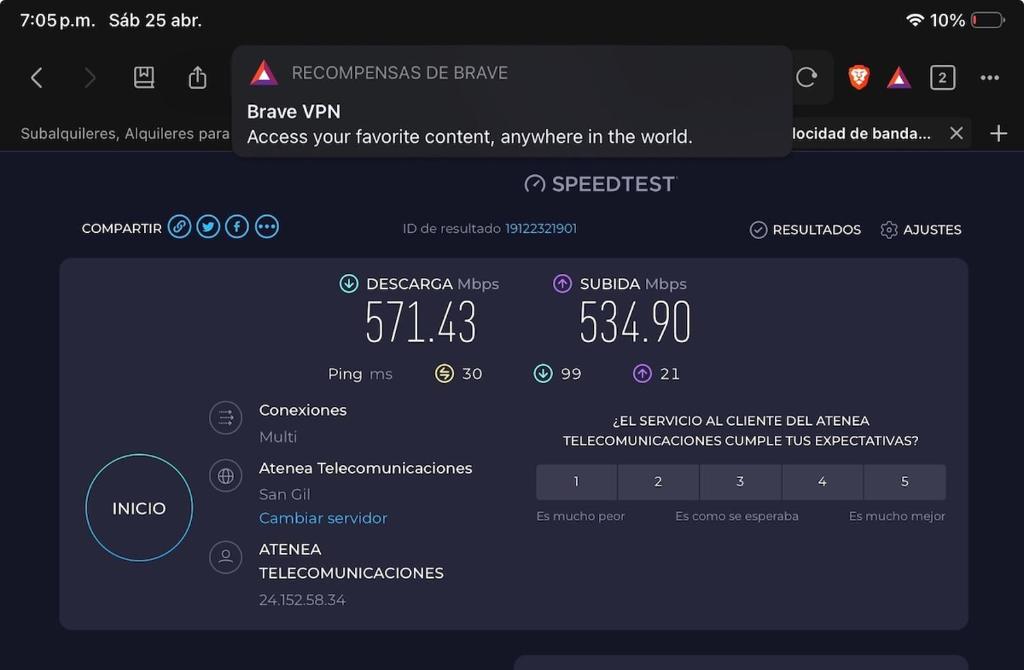
Task: Open the browser three-dots menu
Action: (x=989, y=78)
